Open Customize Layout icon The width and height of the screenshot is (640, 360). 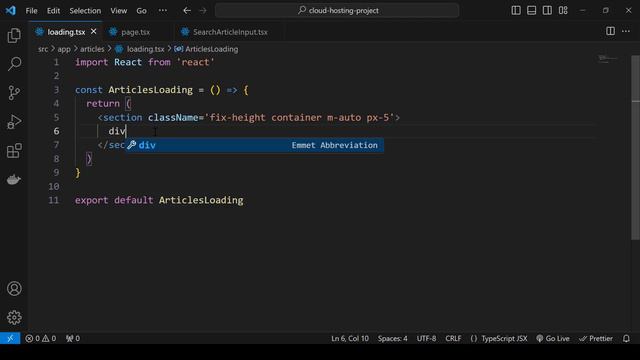coord(563,11)
